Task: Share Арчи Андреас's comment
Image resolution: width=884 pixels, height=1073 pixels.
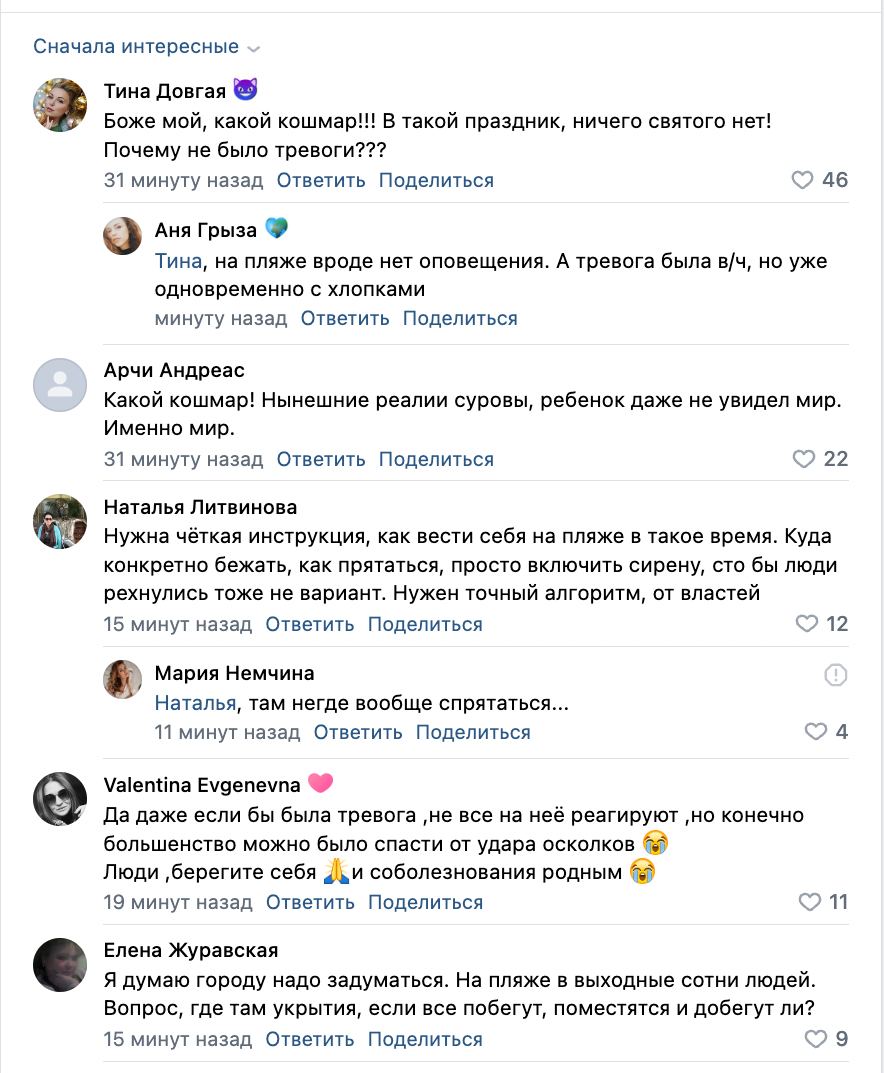Action: pyautogui.click(x=436, y=460)
